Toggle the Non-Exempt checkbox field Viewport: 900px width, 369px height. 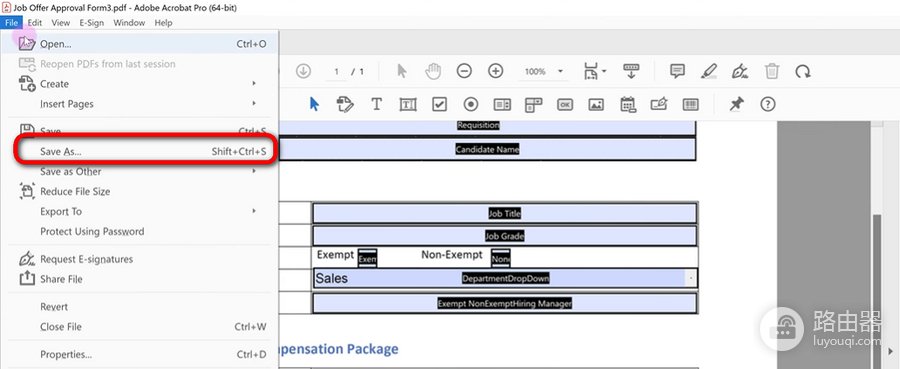[x=501, y=258]
